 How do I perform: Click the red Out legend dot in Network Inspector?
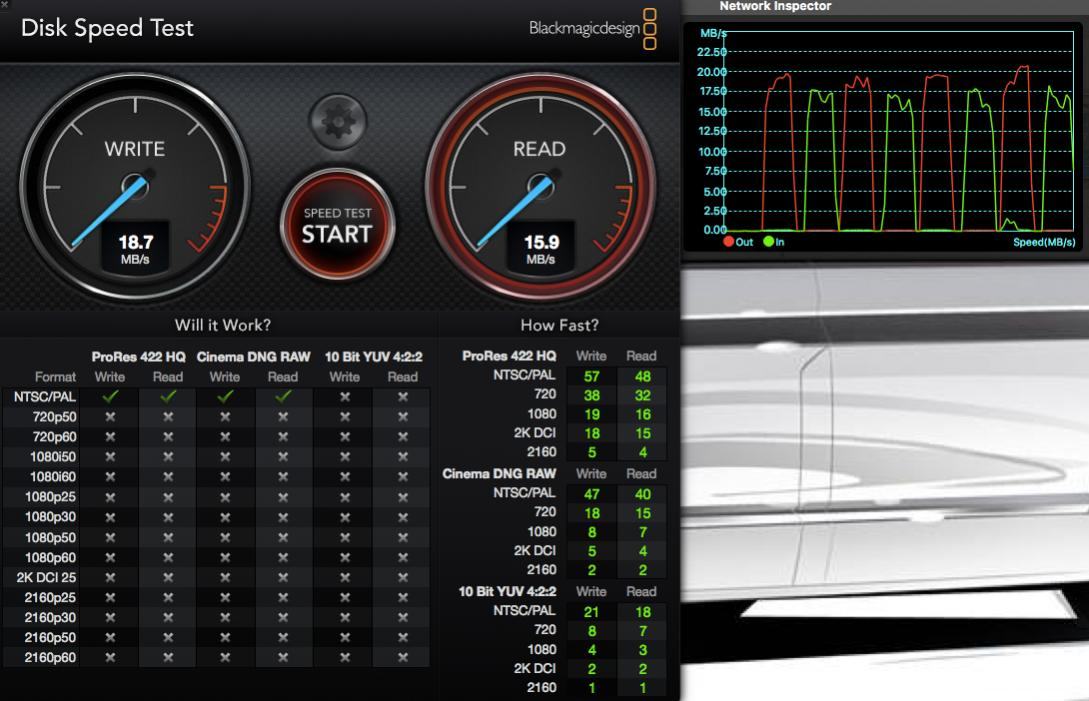pyautogui.click(x=729, y=242)
